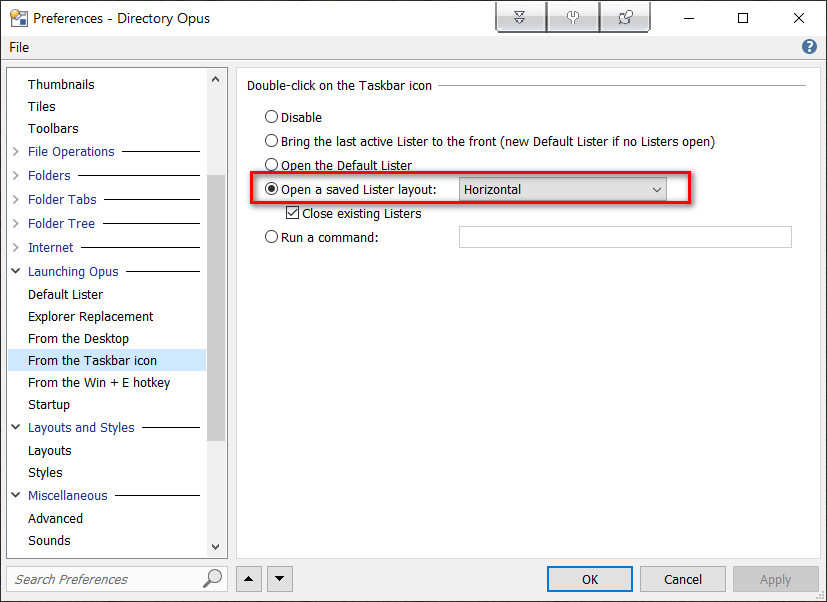Close the Preferences window
Viewport: 827px width, 602px height.
(x=799, y=18)
